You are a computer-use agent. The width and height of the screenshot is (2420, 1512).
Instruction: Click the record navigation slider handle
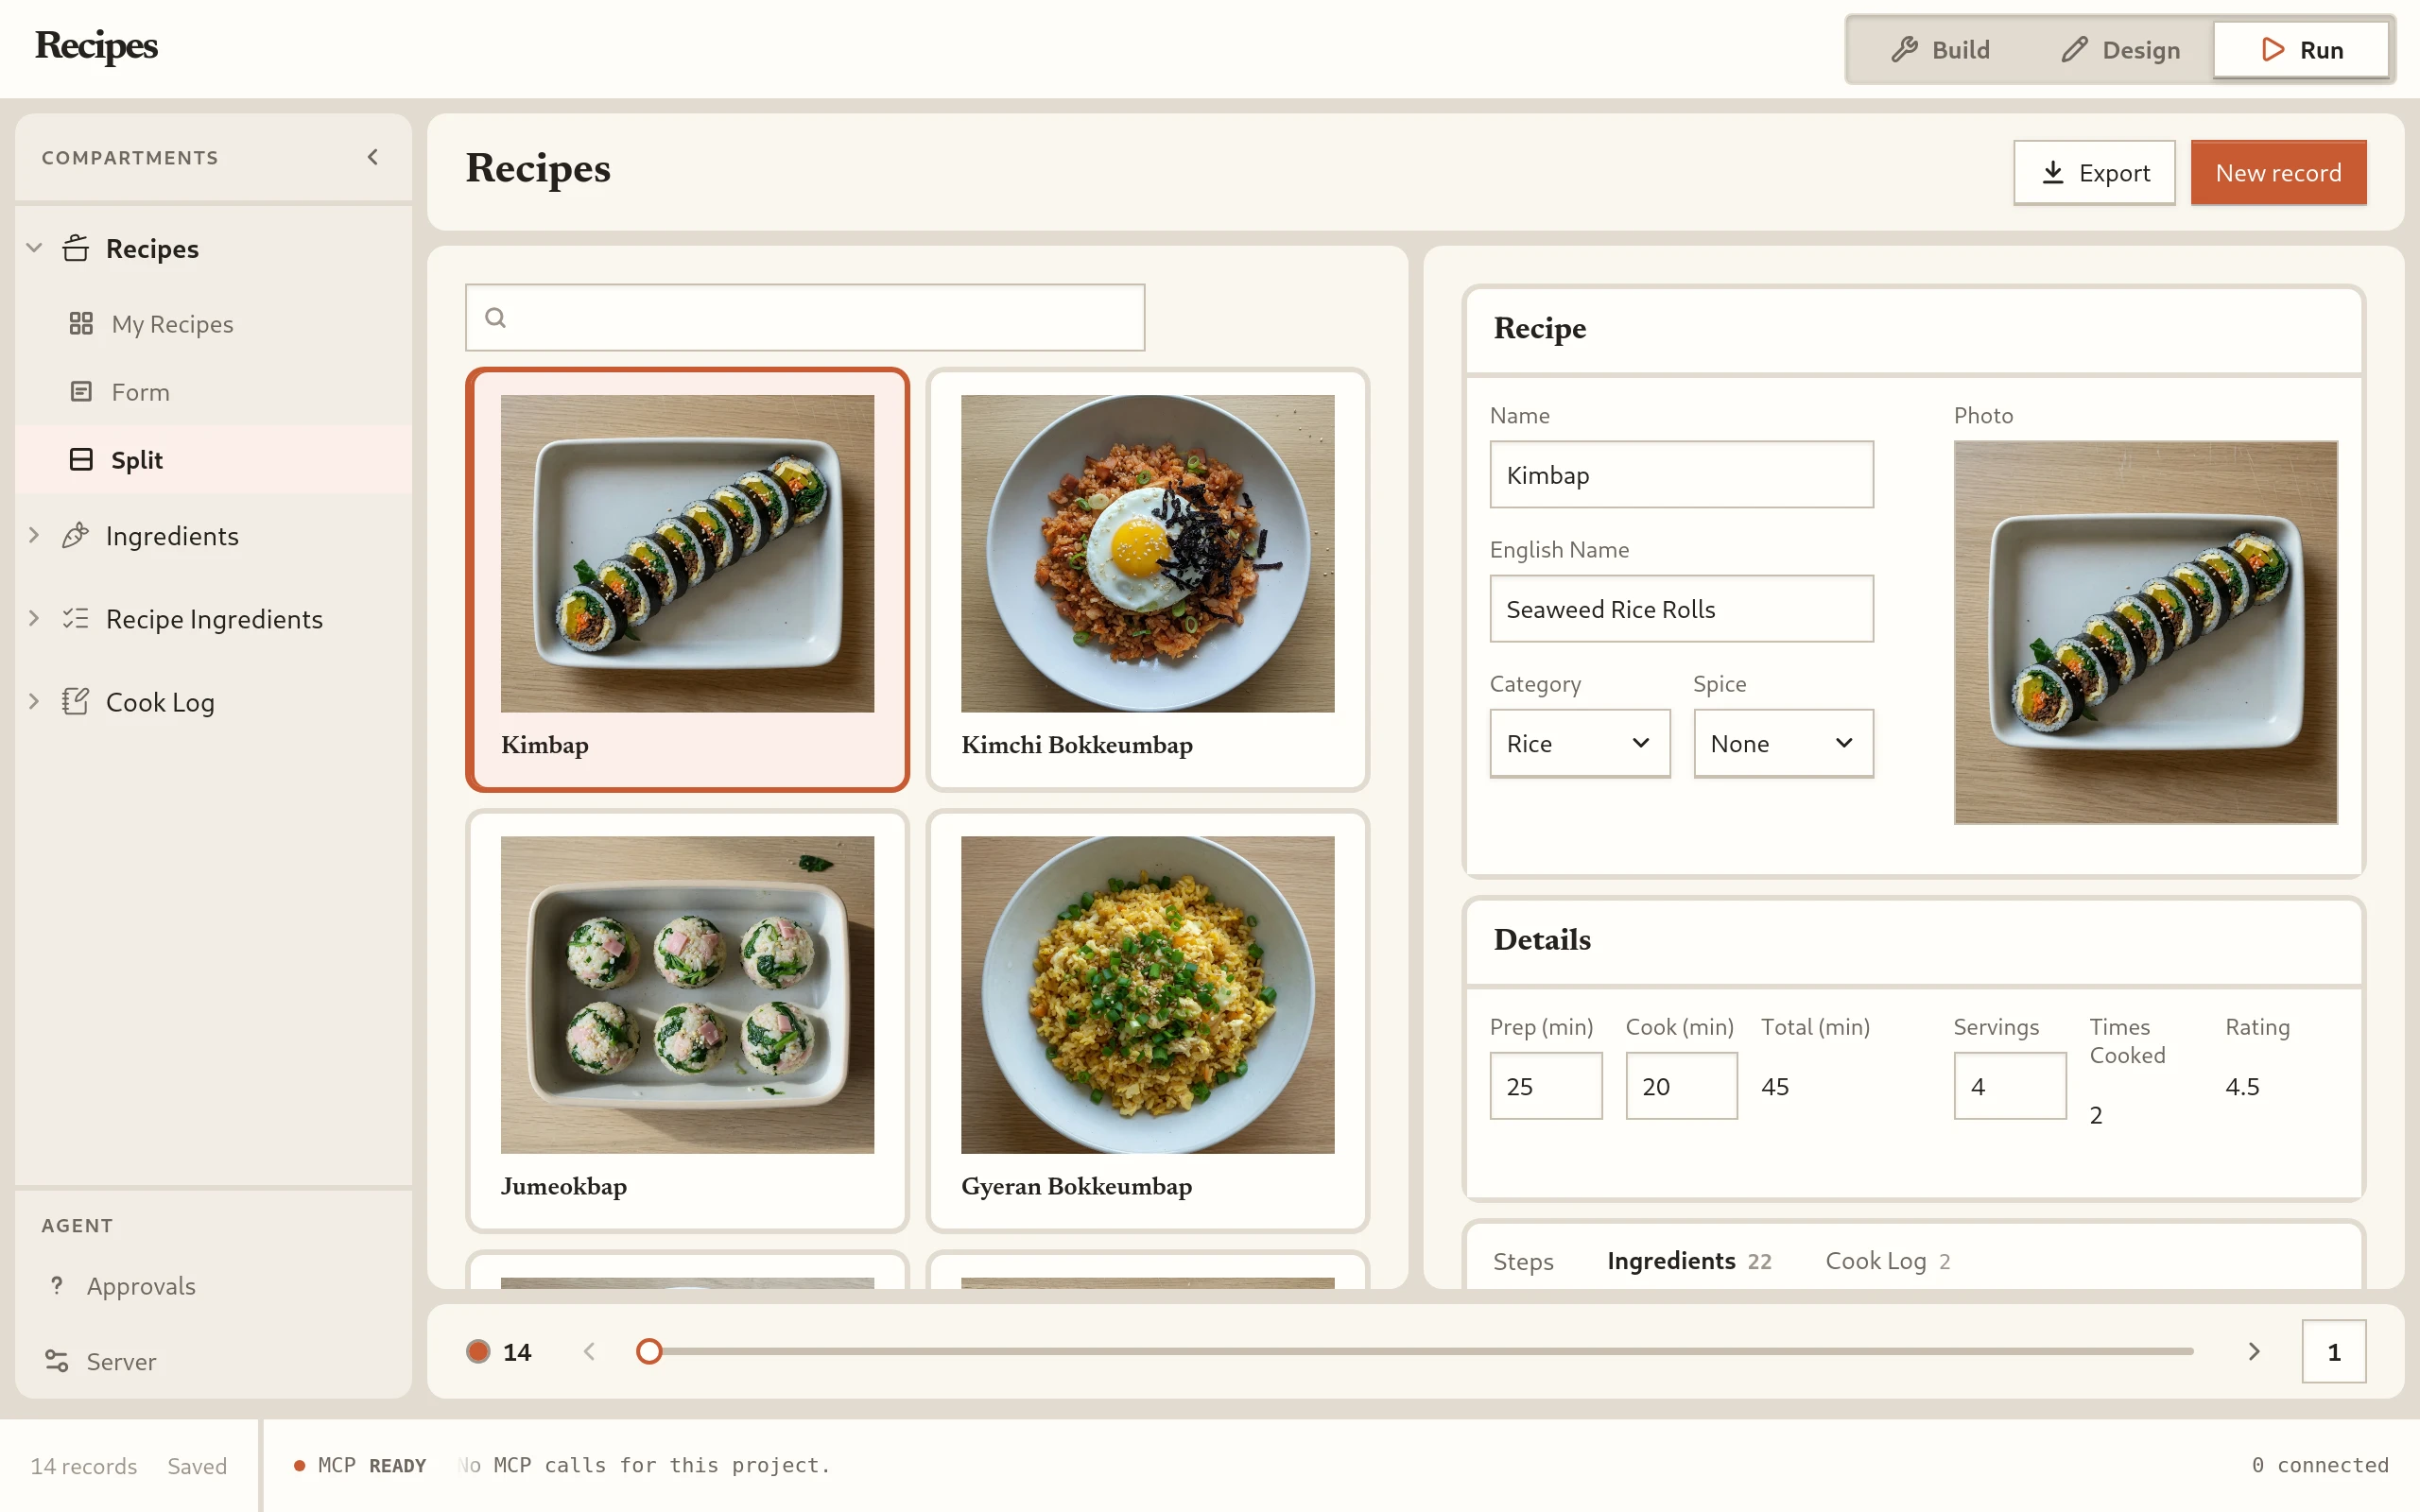pyautogui.click(x=649, y=1351)
